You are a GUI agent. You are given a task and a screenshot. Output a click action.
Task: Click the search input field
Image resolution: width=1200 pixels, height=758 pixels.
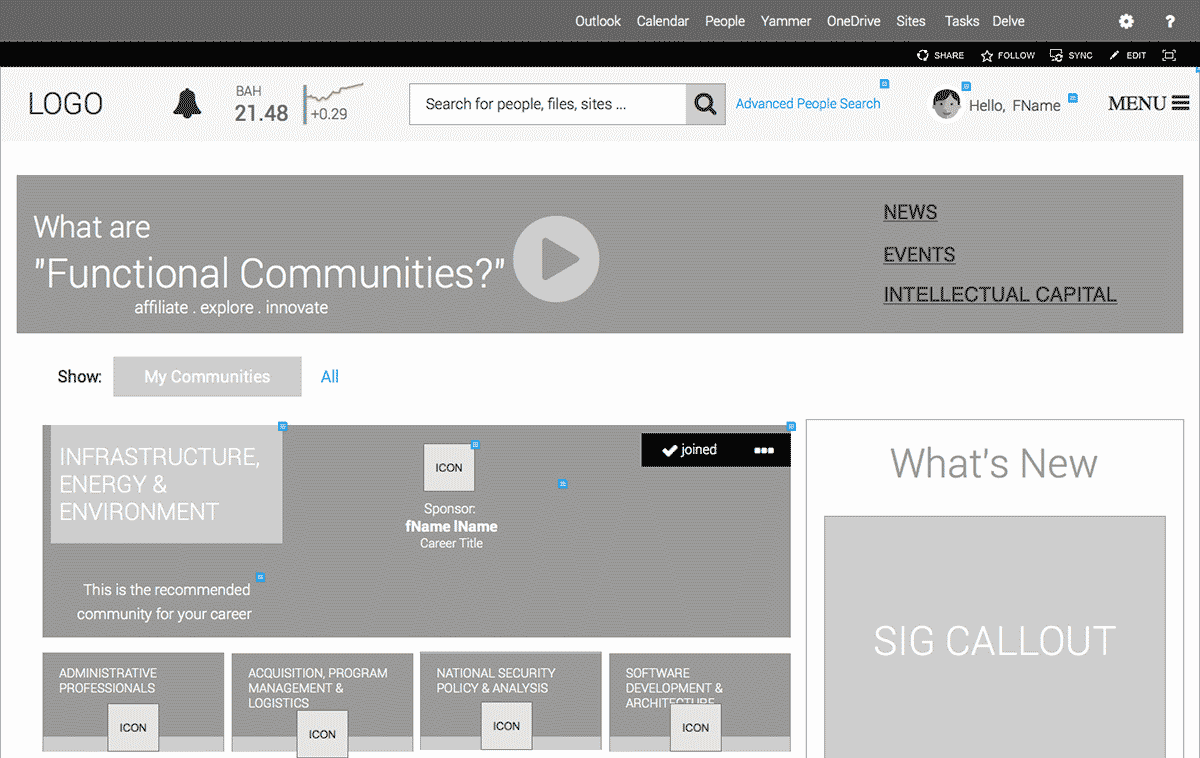tap(547, 104)
